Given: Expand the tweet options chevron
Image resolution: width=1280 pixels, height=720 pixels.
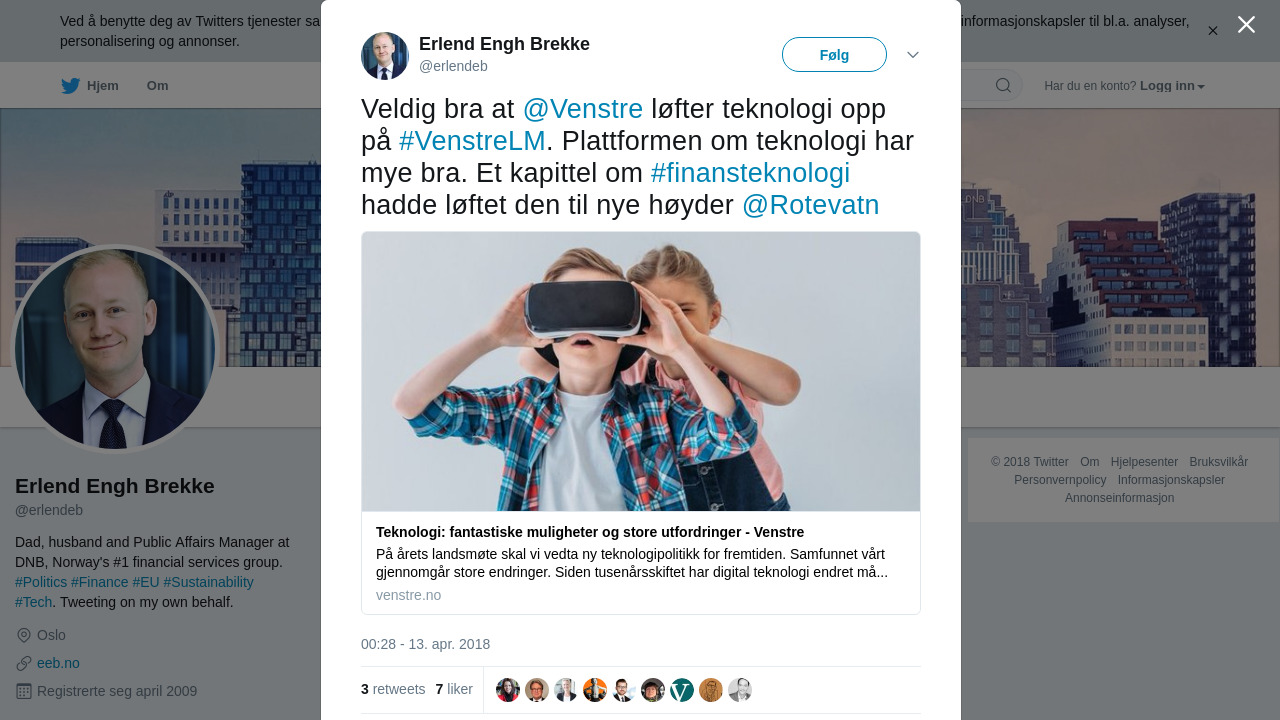Looking at the screenshot, I should point(913,55).
